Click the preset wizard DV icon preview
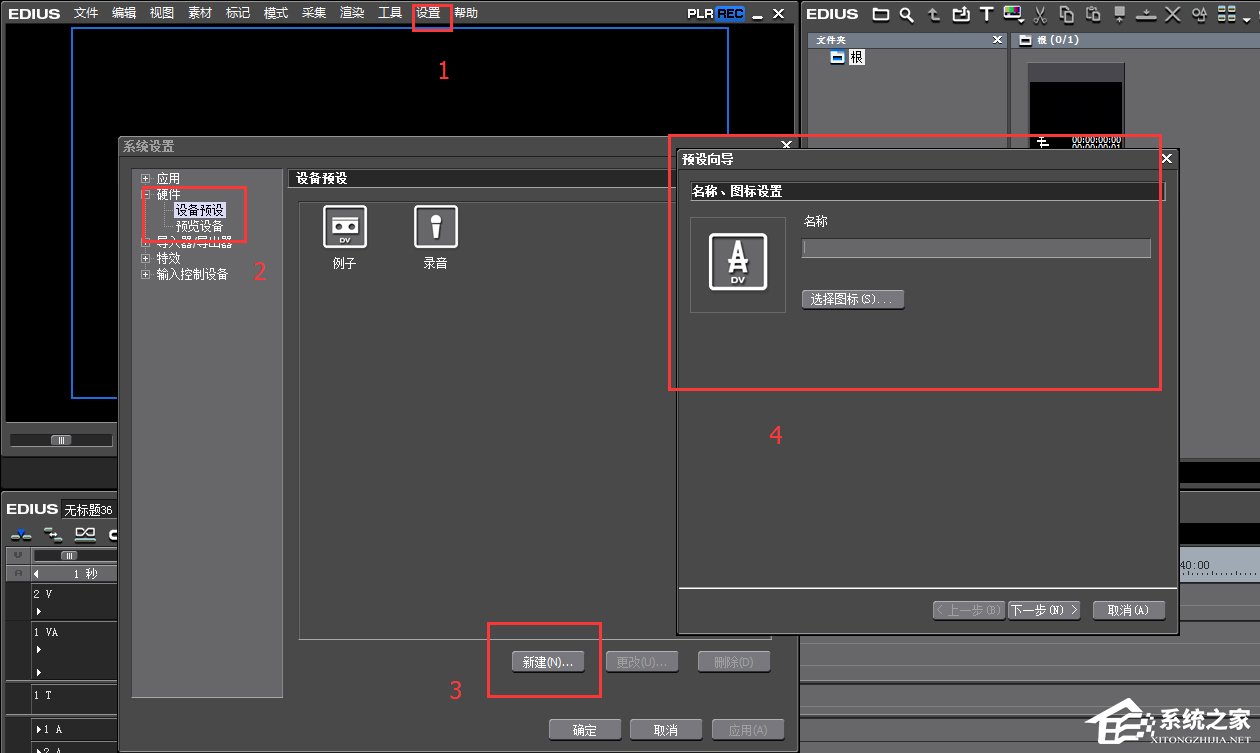This screenshot has height=753, width=1260. click(738, 262)
